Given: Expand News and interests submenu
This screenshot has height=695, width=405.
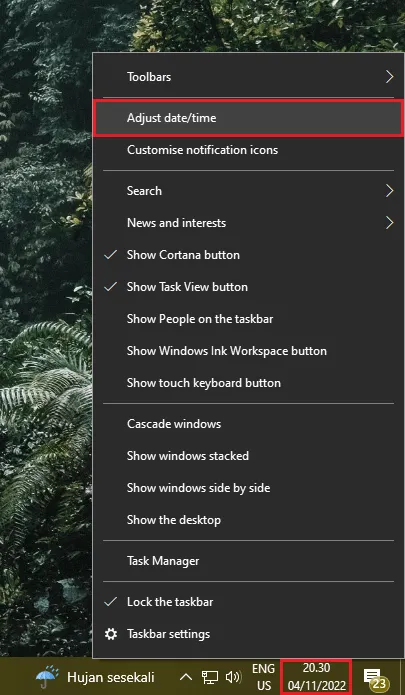Looking at the screenshot, I should (249, 223).
